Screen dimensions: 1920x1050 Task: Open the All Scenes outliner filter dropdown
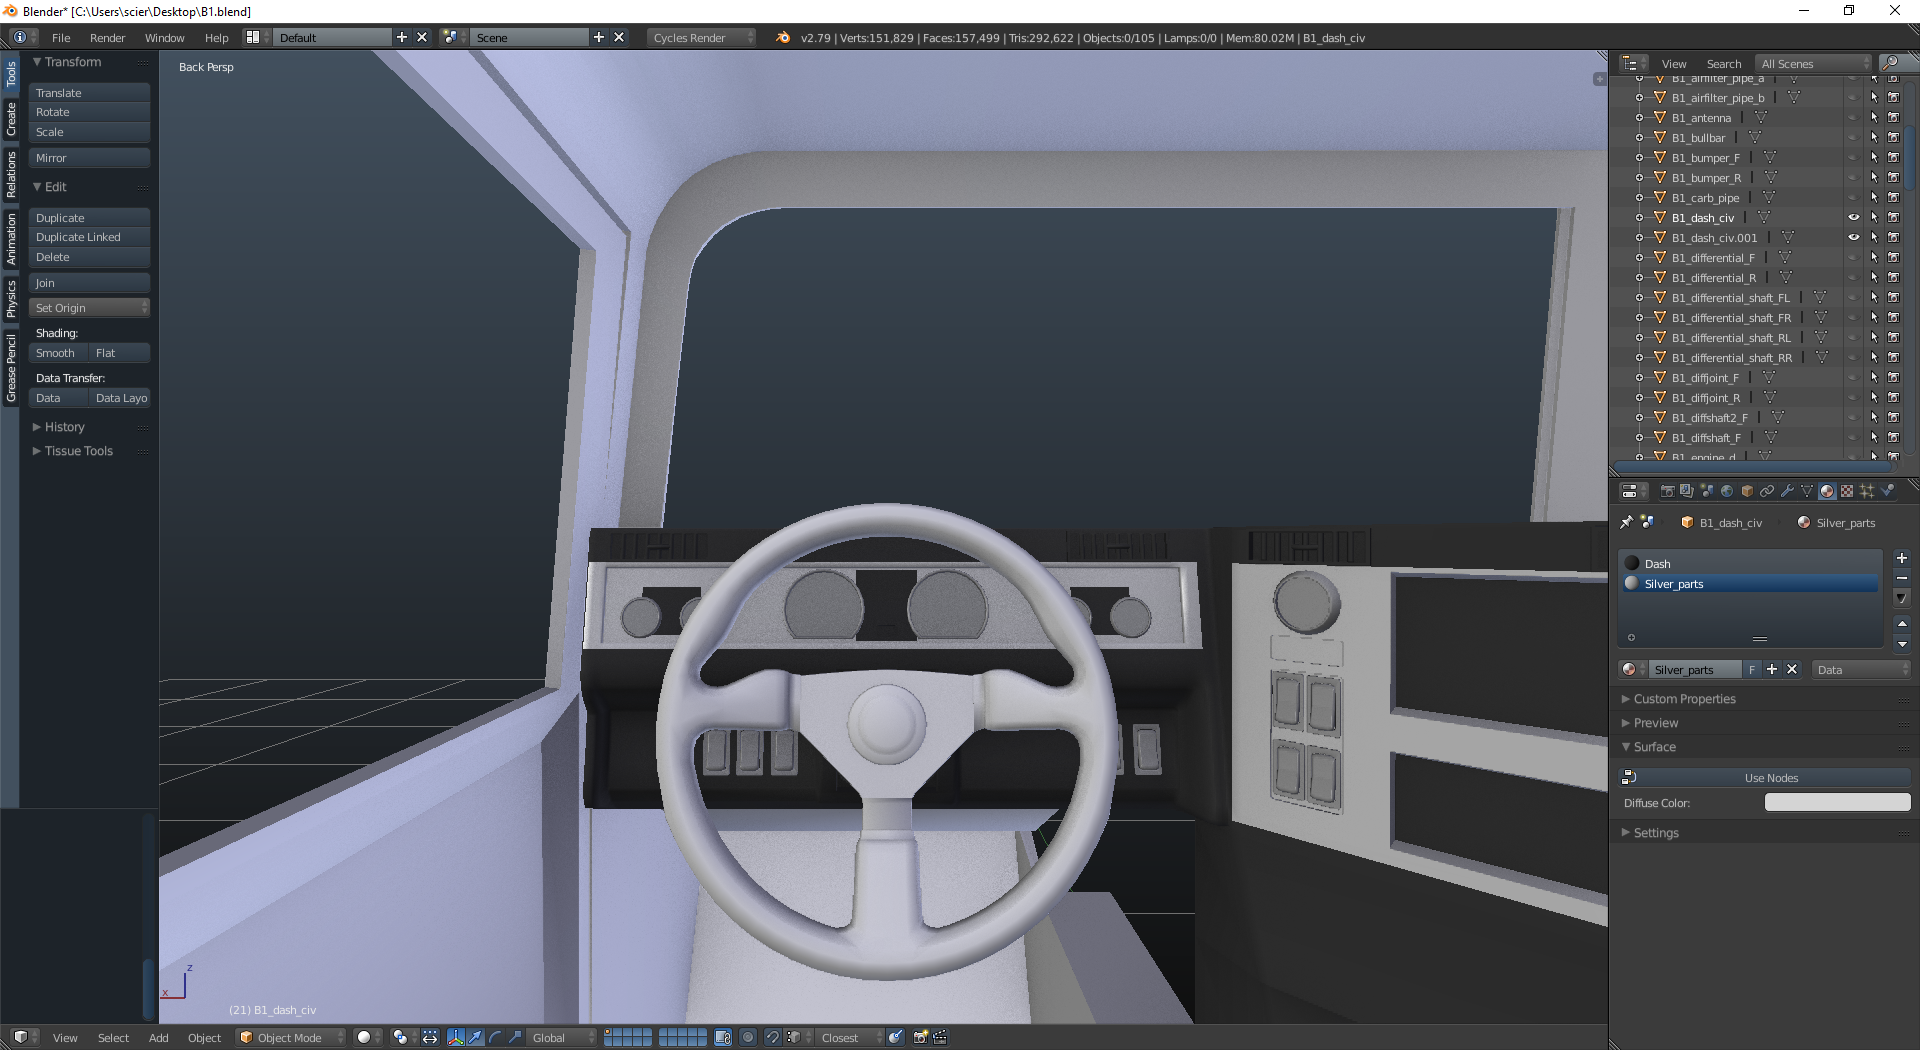pyautogui.click(x=1814, y=63)
